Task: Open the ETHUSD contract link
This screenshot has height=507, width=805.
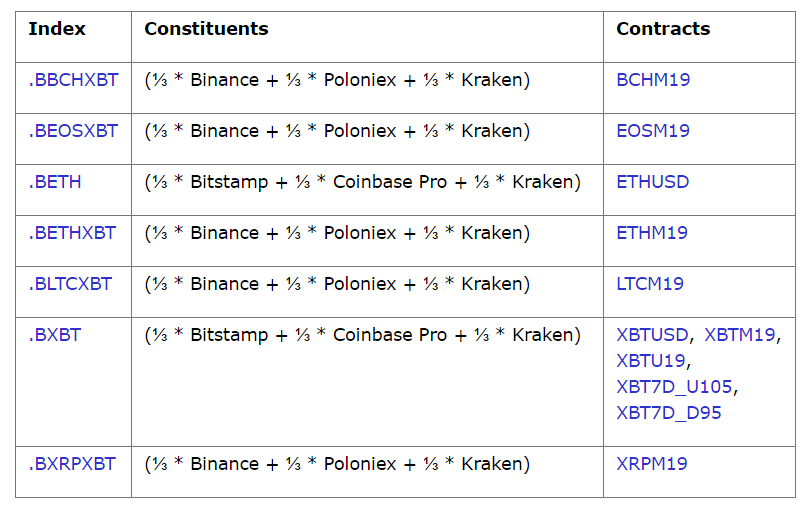Action: pyautogui.click(x=652, y=182)
